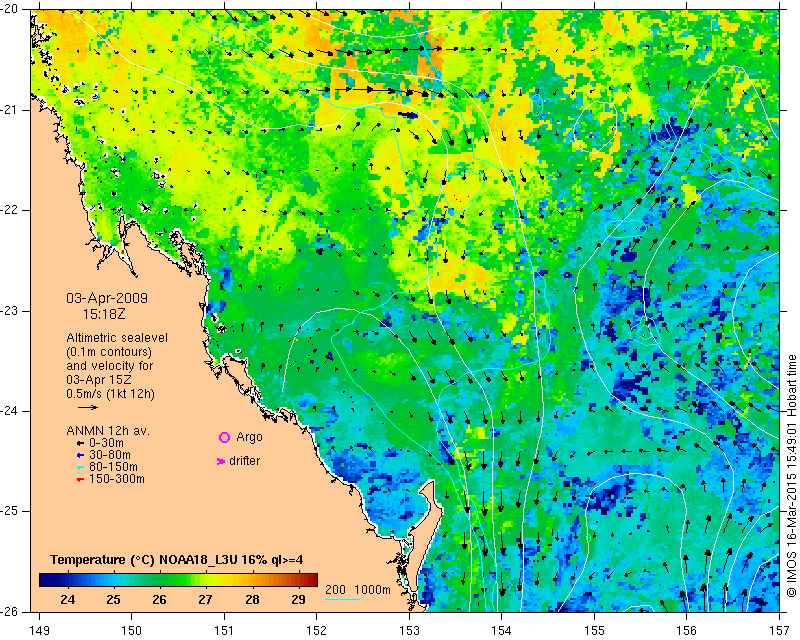Click the red 150-300m arrow legend symbol

click(80, 480)
